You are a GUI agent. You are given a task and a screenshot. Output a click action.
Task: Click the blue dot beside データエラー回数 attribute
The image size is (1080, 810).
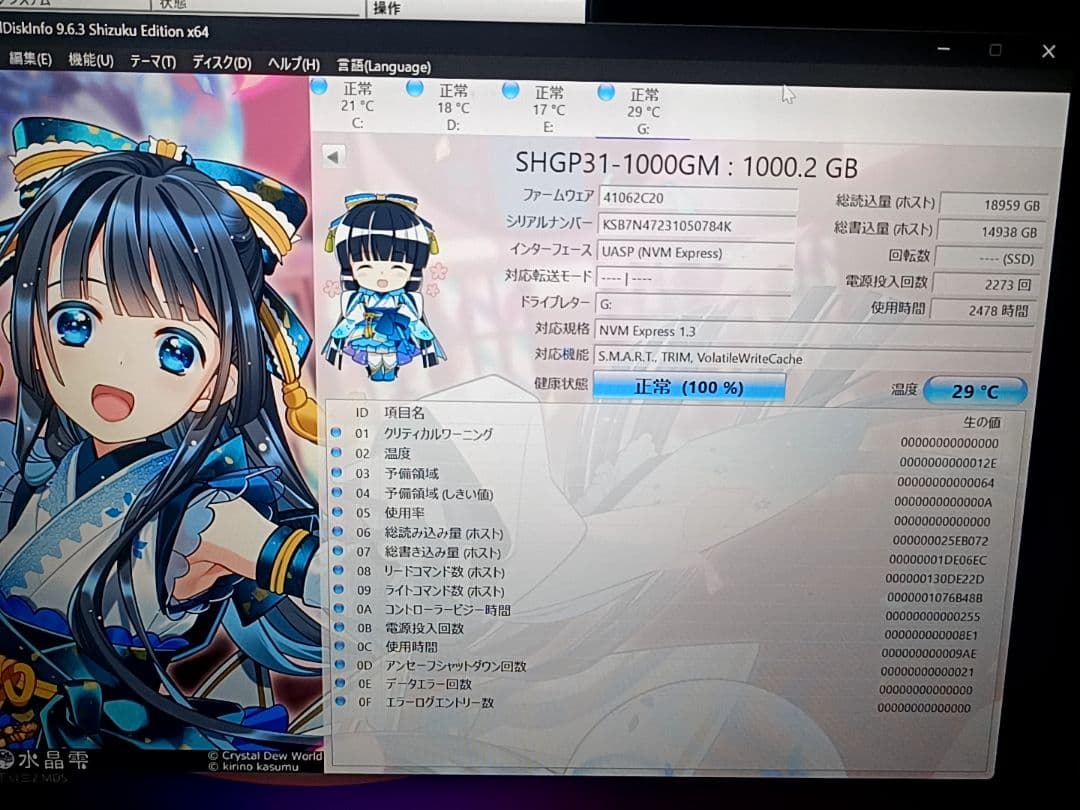339,686
